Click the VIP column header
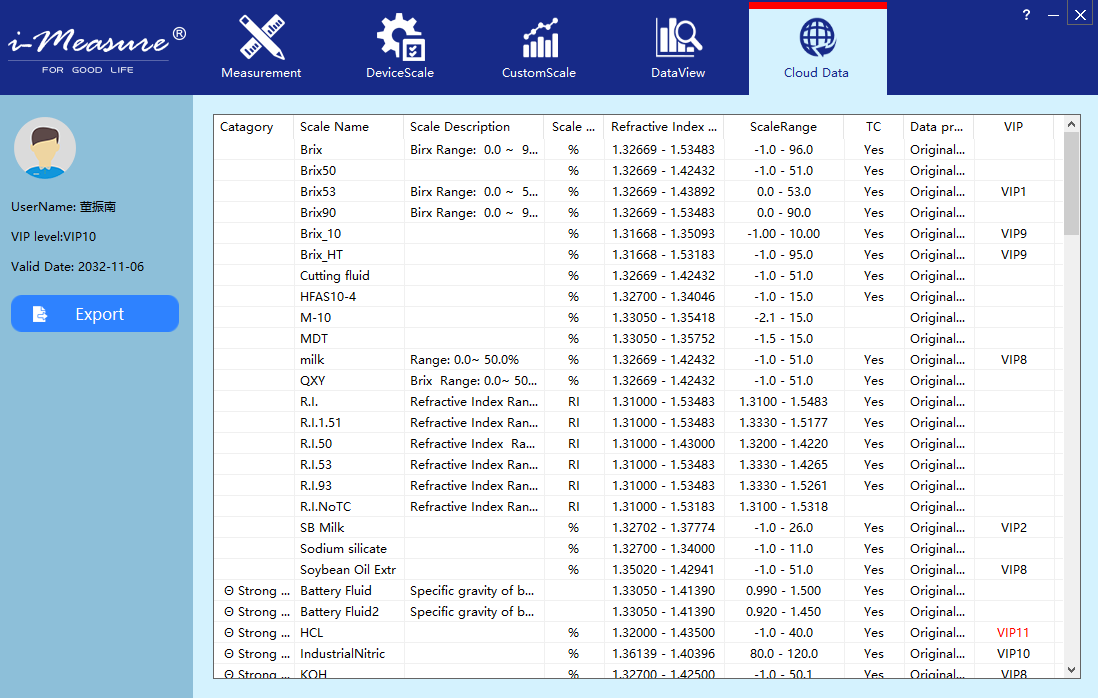Image resolution: width=1098 pixels, height=698 pixels. pos(1013,127)
